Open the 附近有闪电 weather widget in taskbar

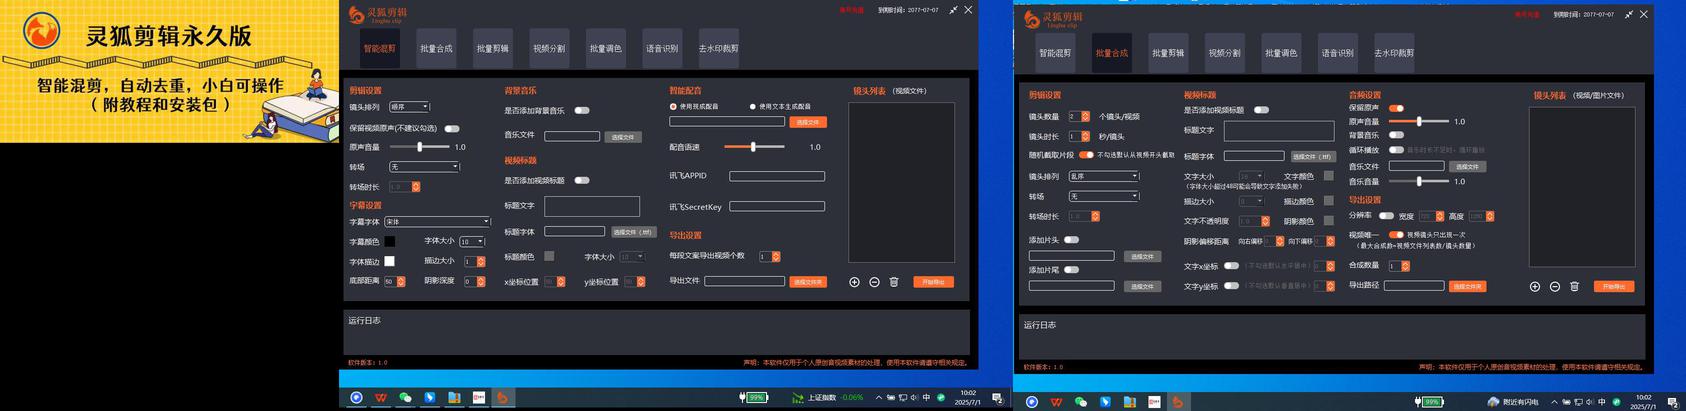pyautogui.click(x=1512, y=402)
